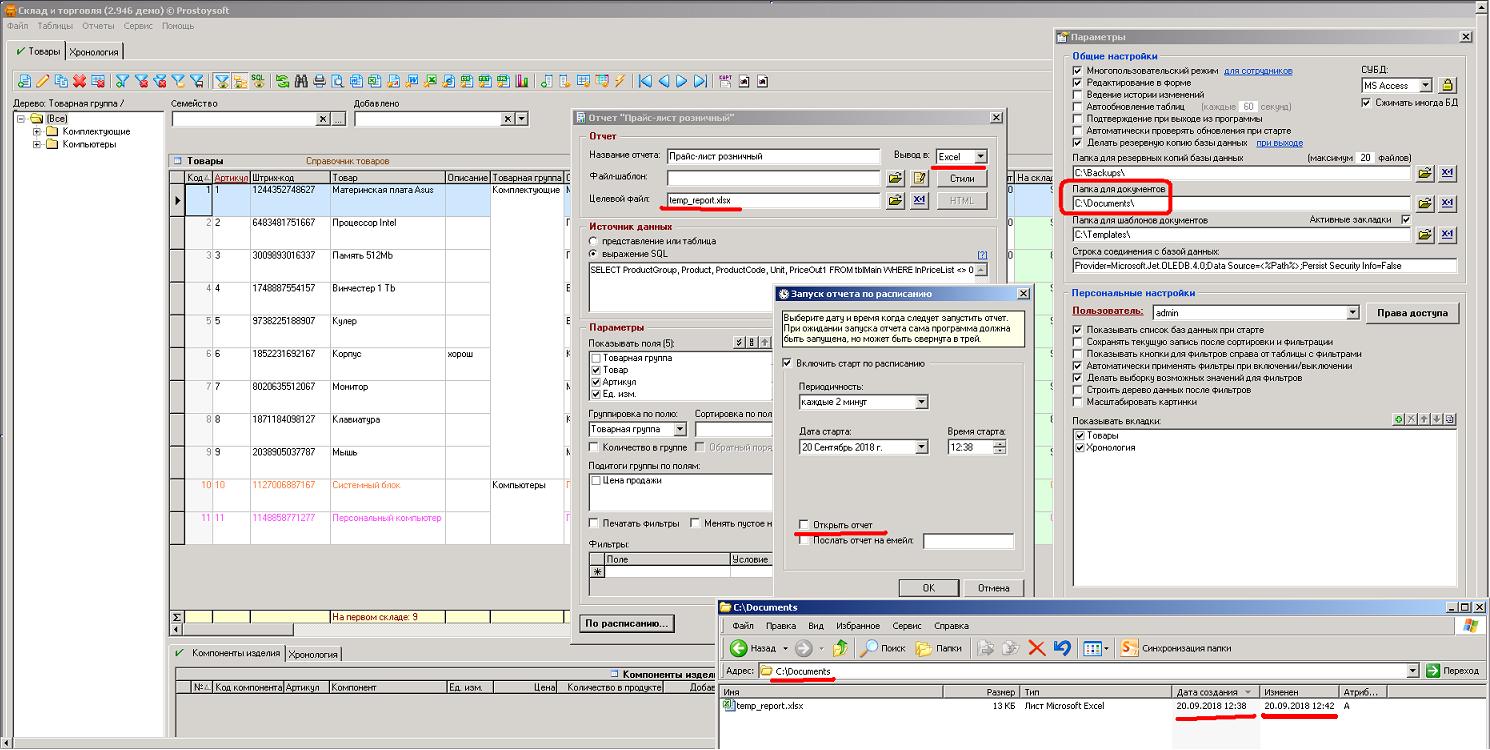Screen dimensions: 1490x750
Task: Click red X delete icon in Explorer toolbar
Action: (1036, 648)
